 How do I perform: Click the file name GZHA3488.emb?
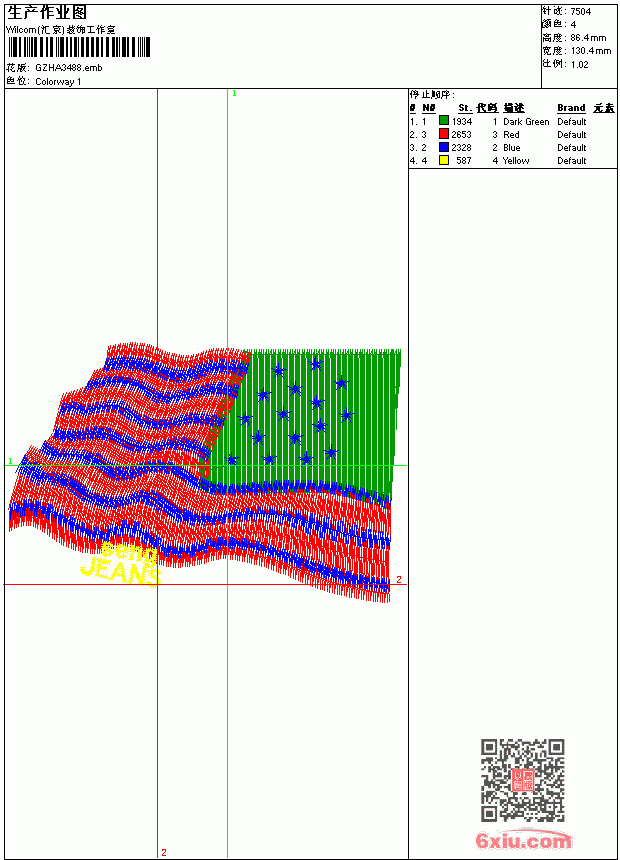pyautogui.click(x=69, y=68)
